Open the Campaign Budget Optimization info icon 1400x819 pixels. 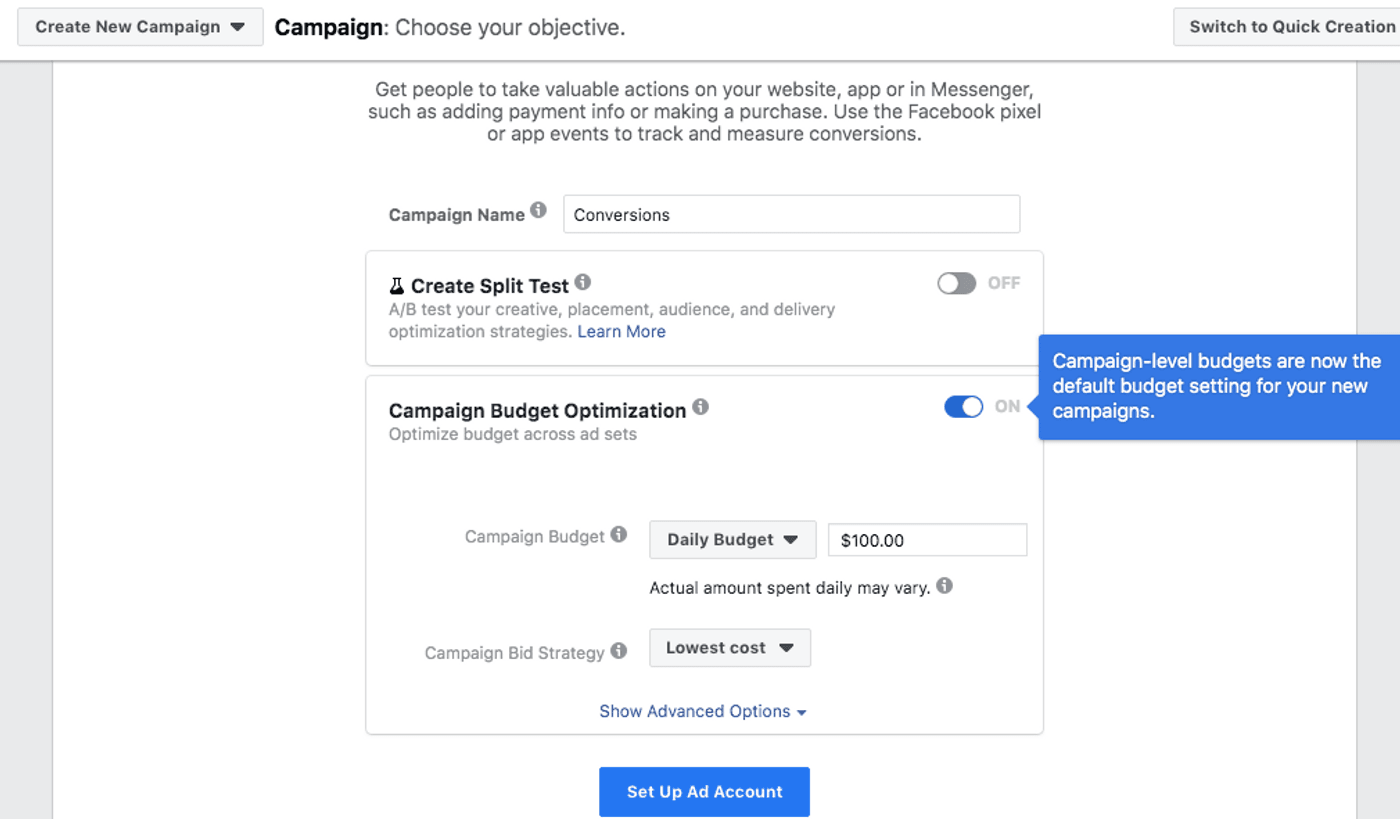point(700,407)
